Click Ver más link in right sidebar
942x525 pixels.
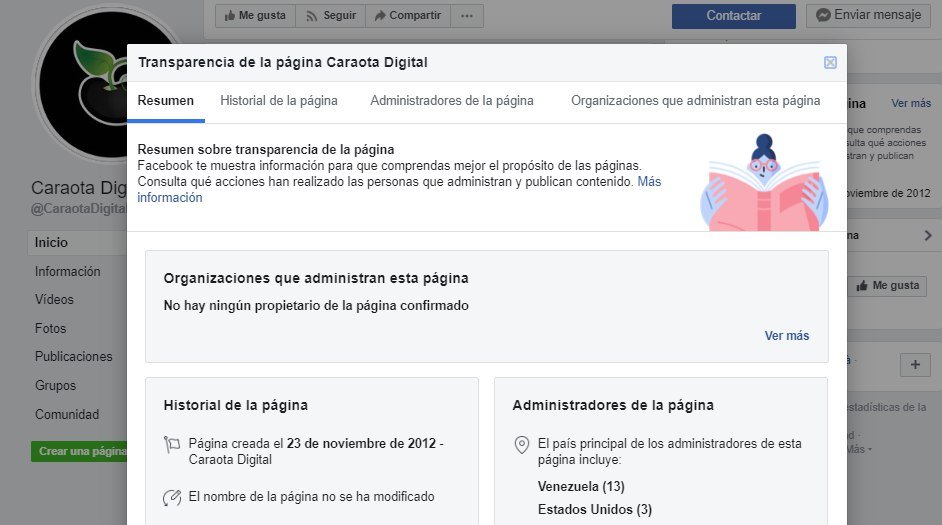click(x=911, y=103)
